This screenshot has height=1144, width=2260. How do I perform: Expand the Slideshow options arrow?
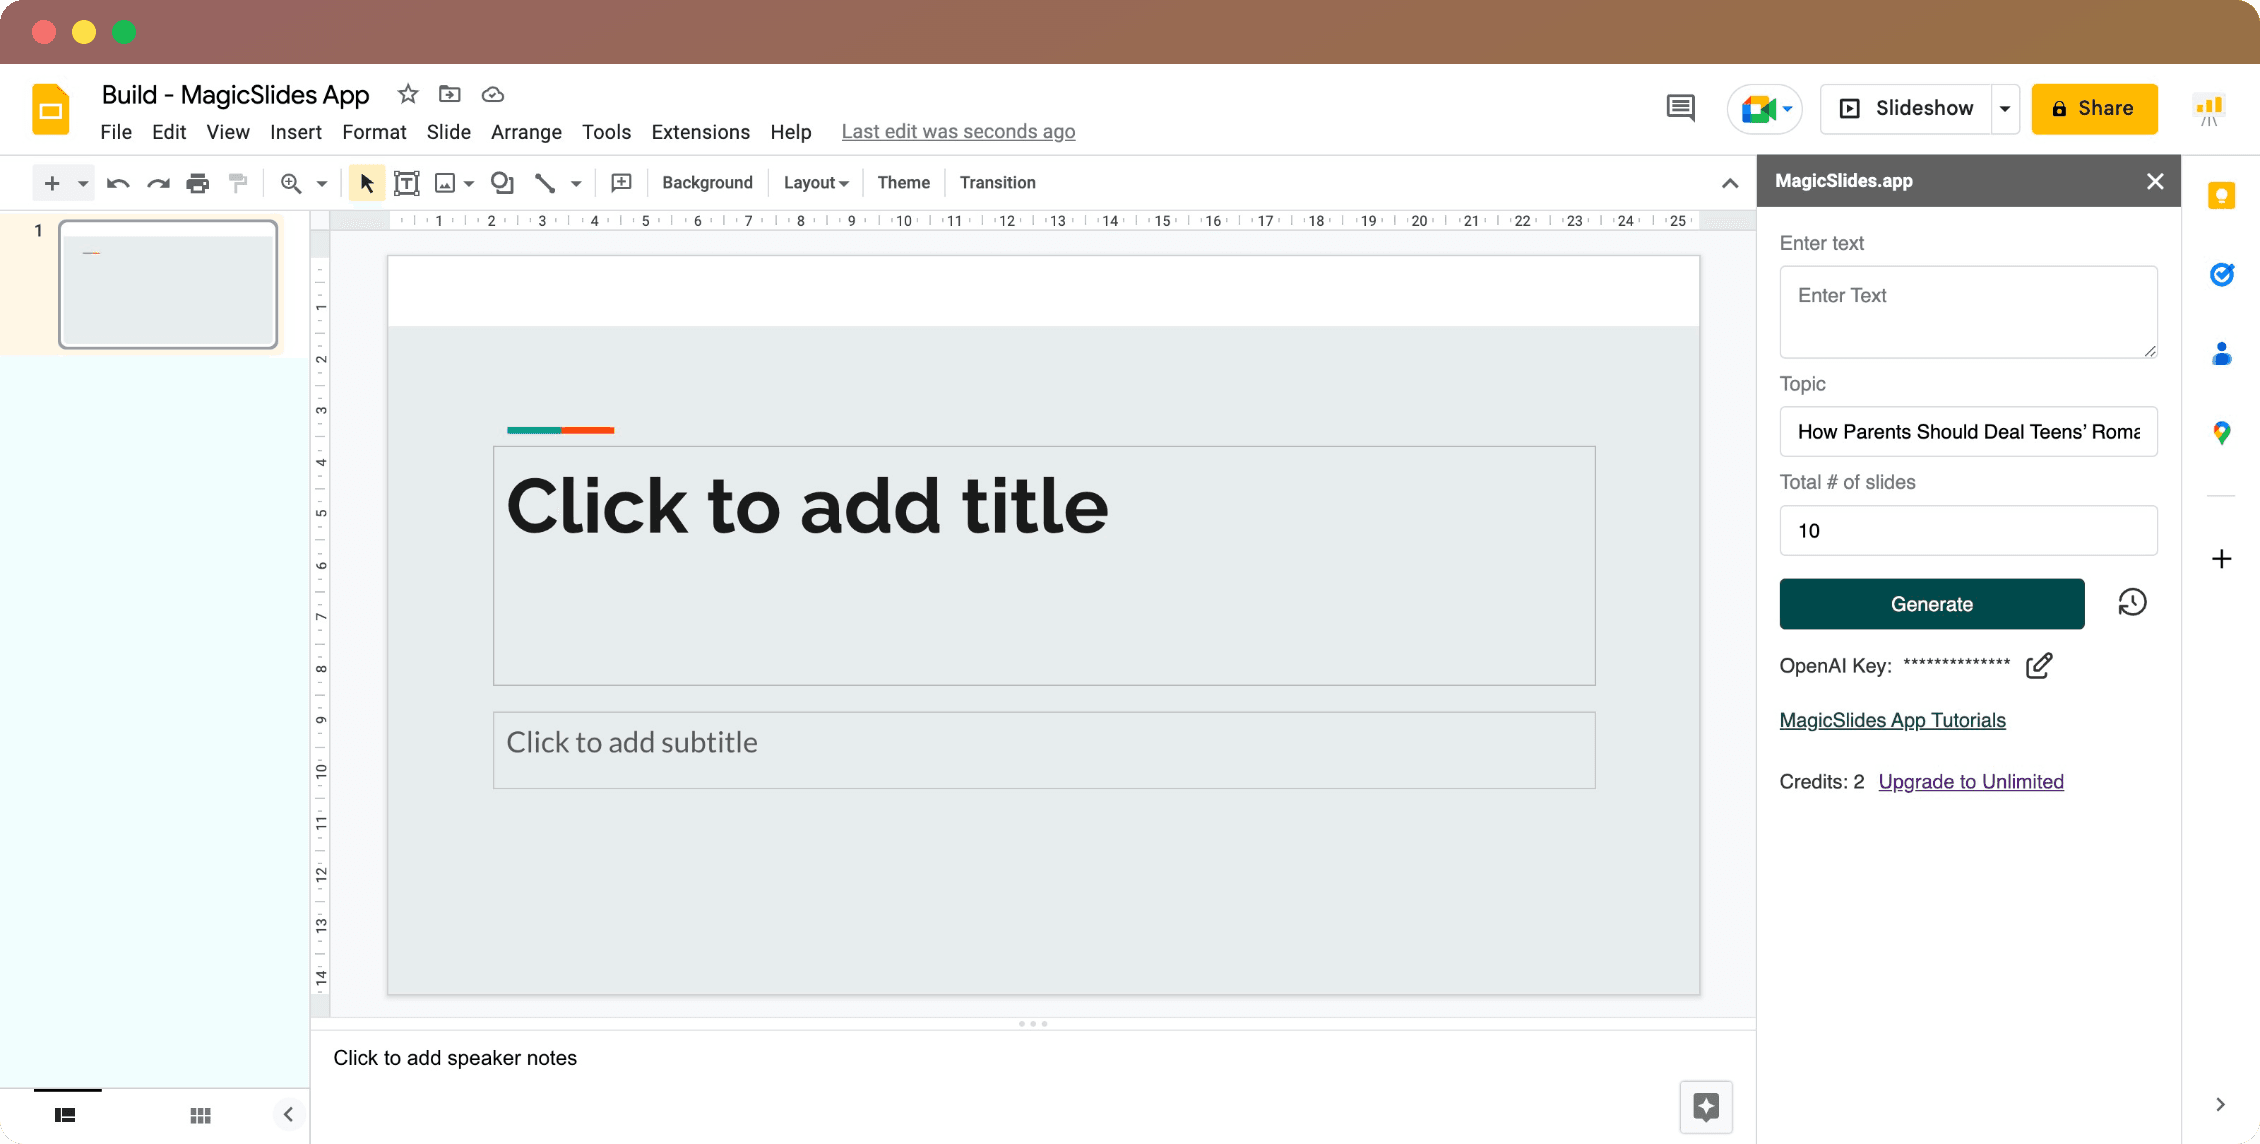click(x=2005, y=108)
